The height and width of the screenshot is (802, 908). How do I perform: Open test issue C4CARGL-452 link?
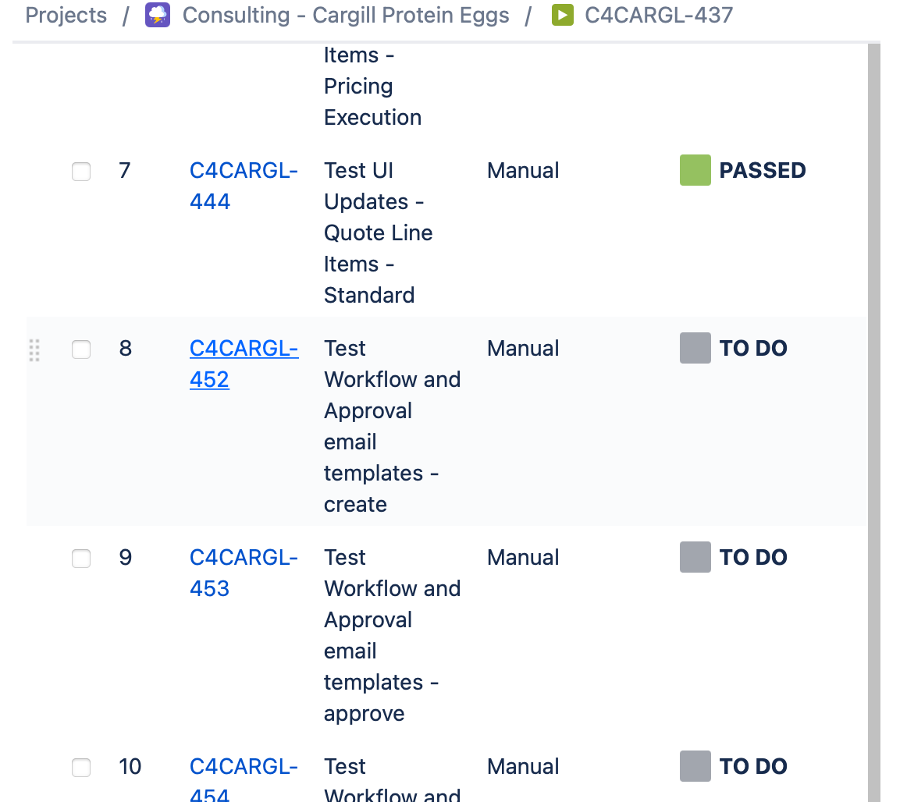pos(243,363)
